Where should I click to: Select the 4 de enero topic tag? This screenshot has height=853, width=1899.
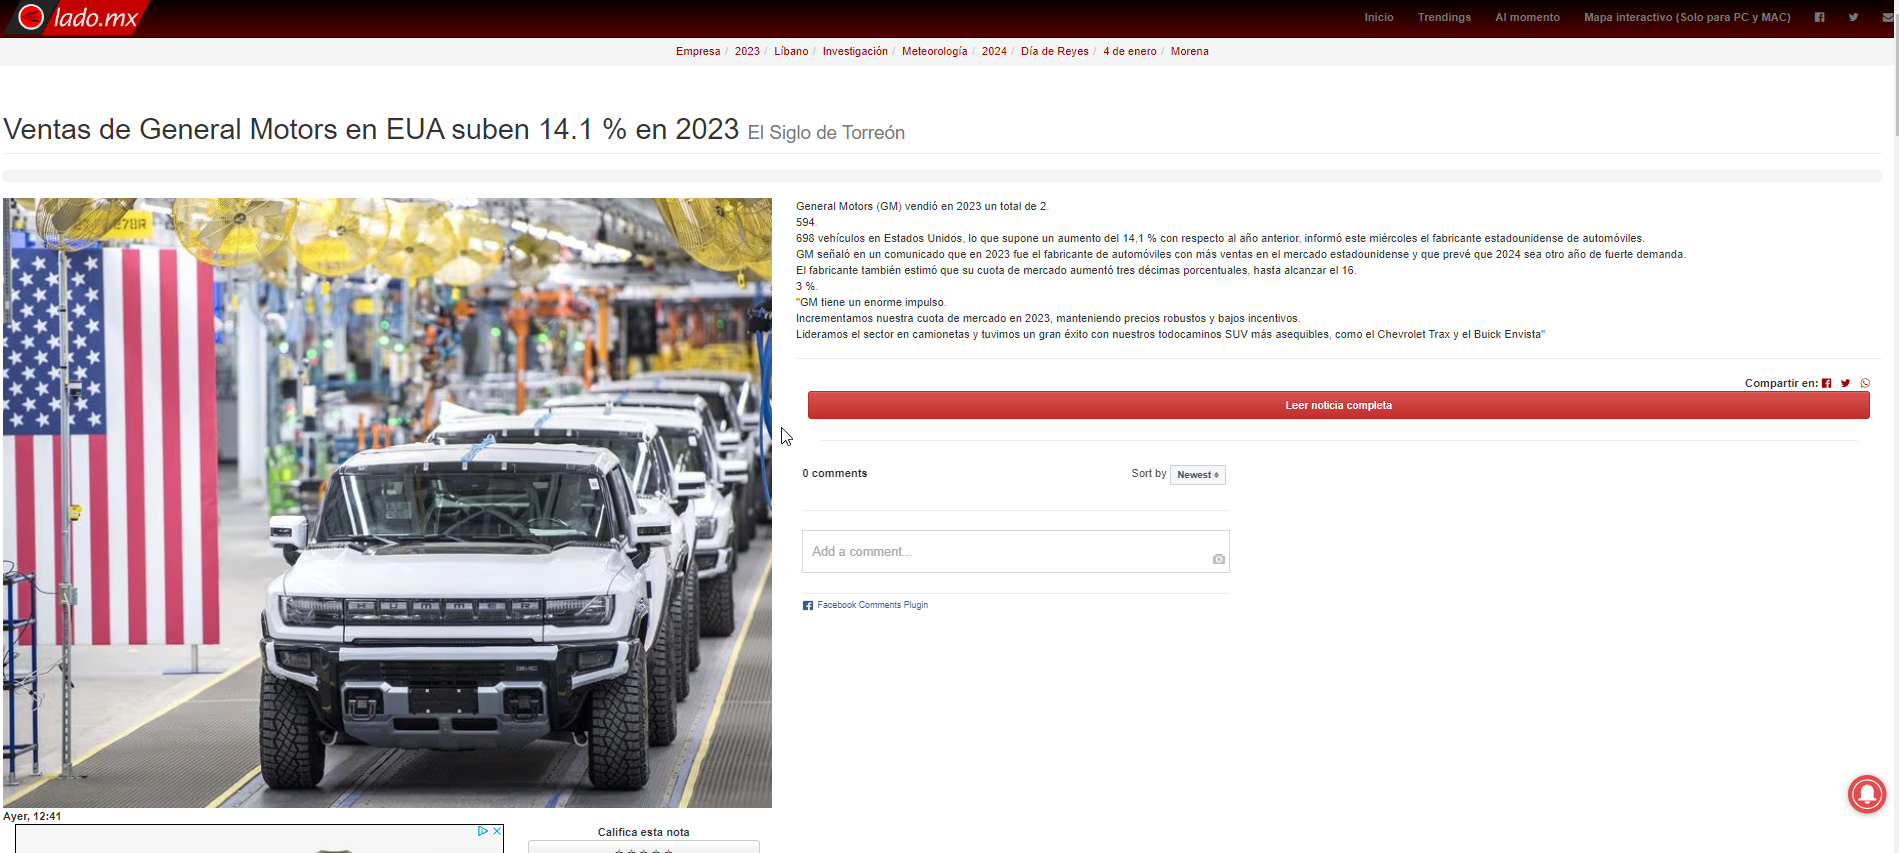pos(1130,51)
